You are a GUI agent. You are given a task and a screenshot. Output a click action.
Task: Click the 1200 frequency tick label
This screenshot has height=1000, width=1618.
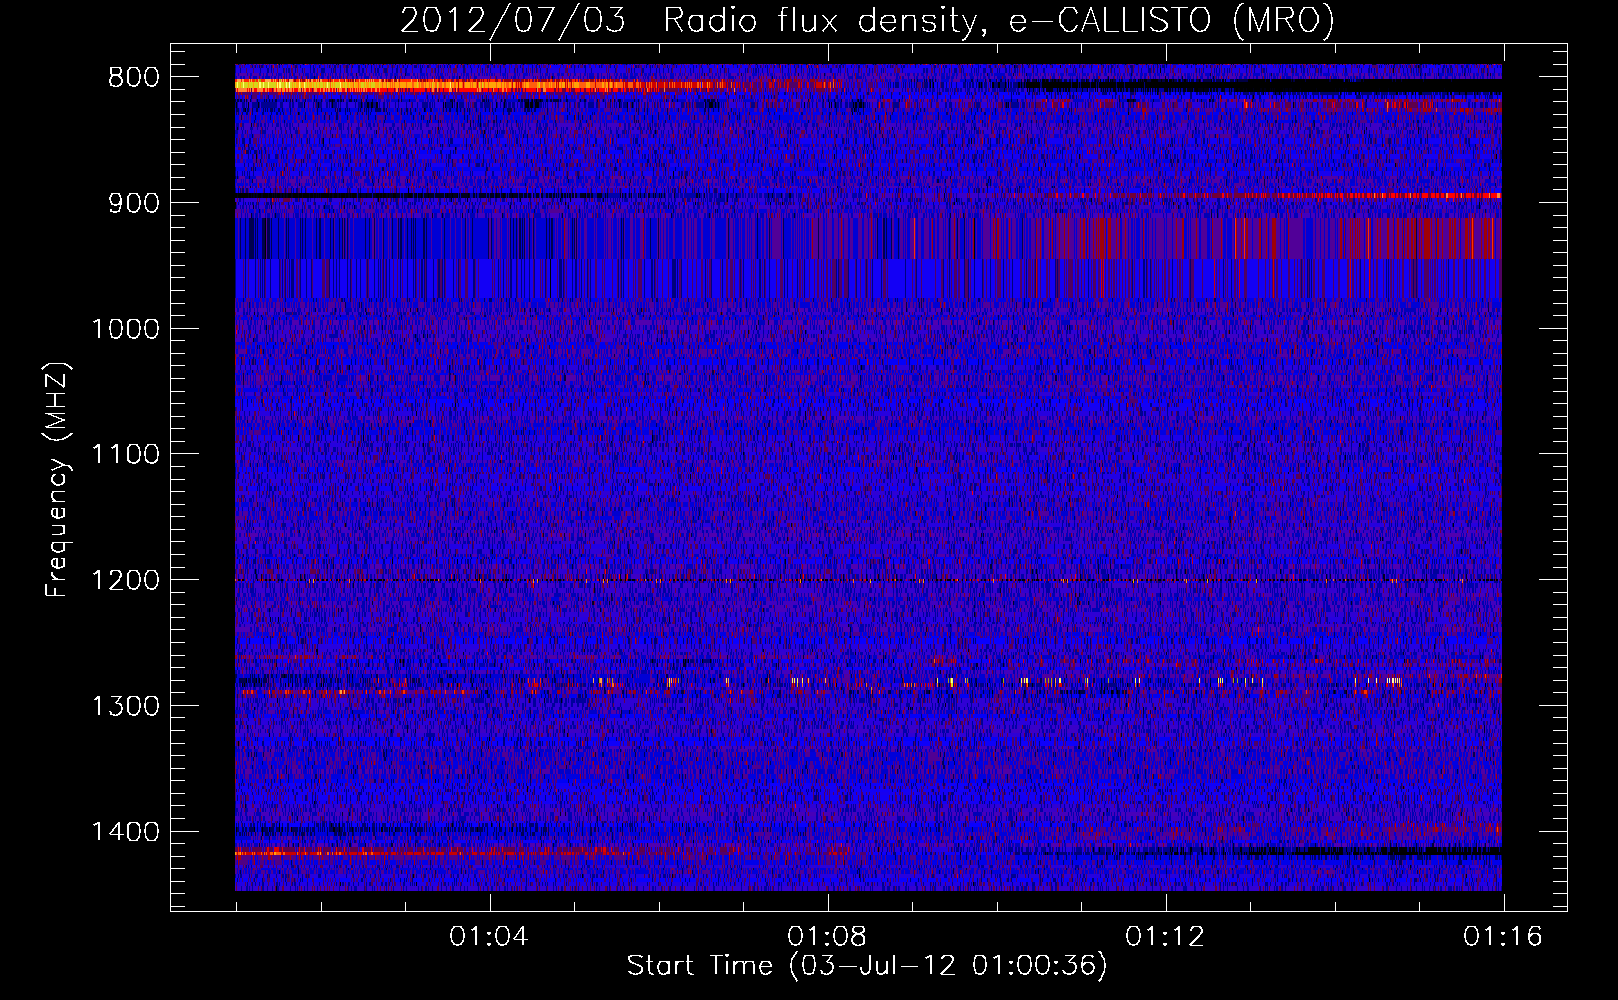click(125, 581)
